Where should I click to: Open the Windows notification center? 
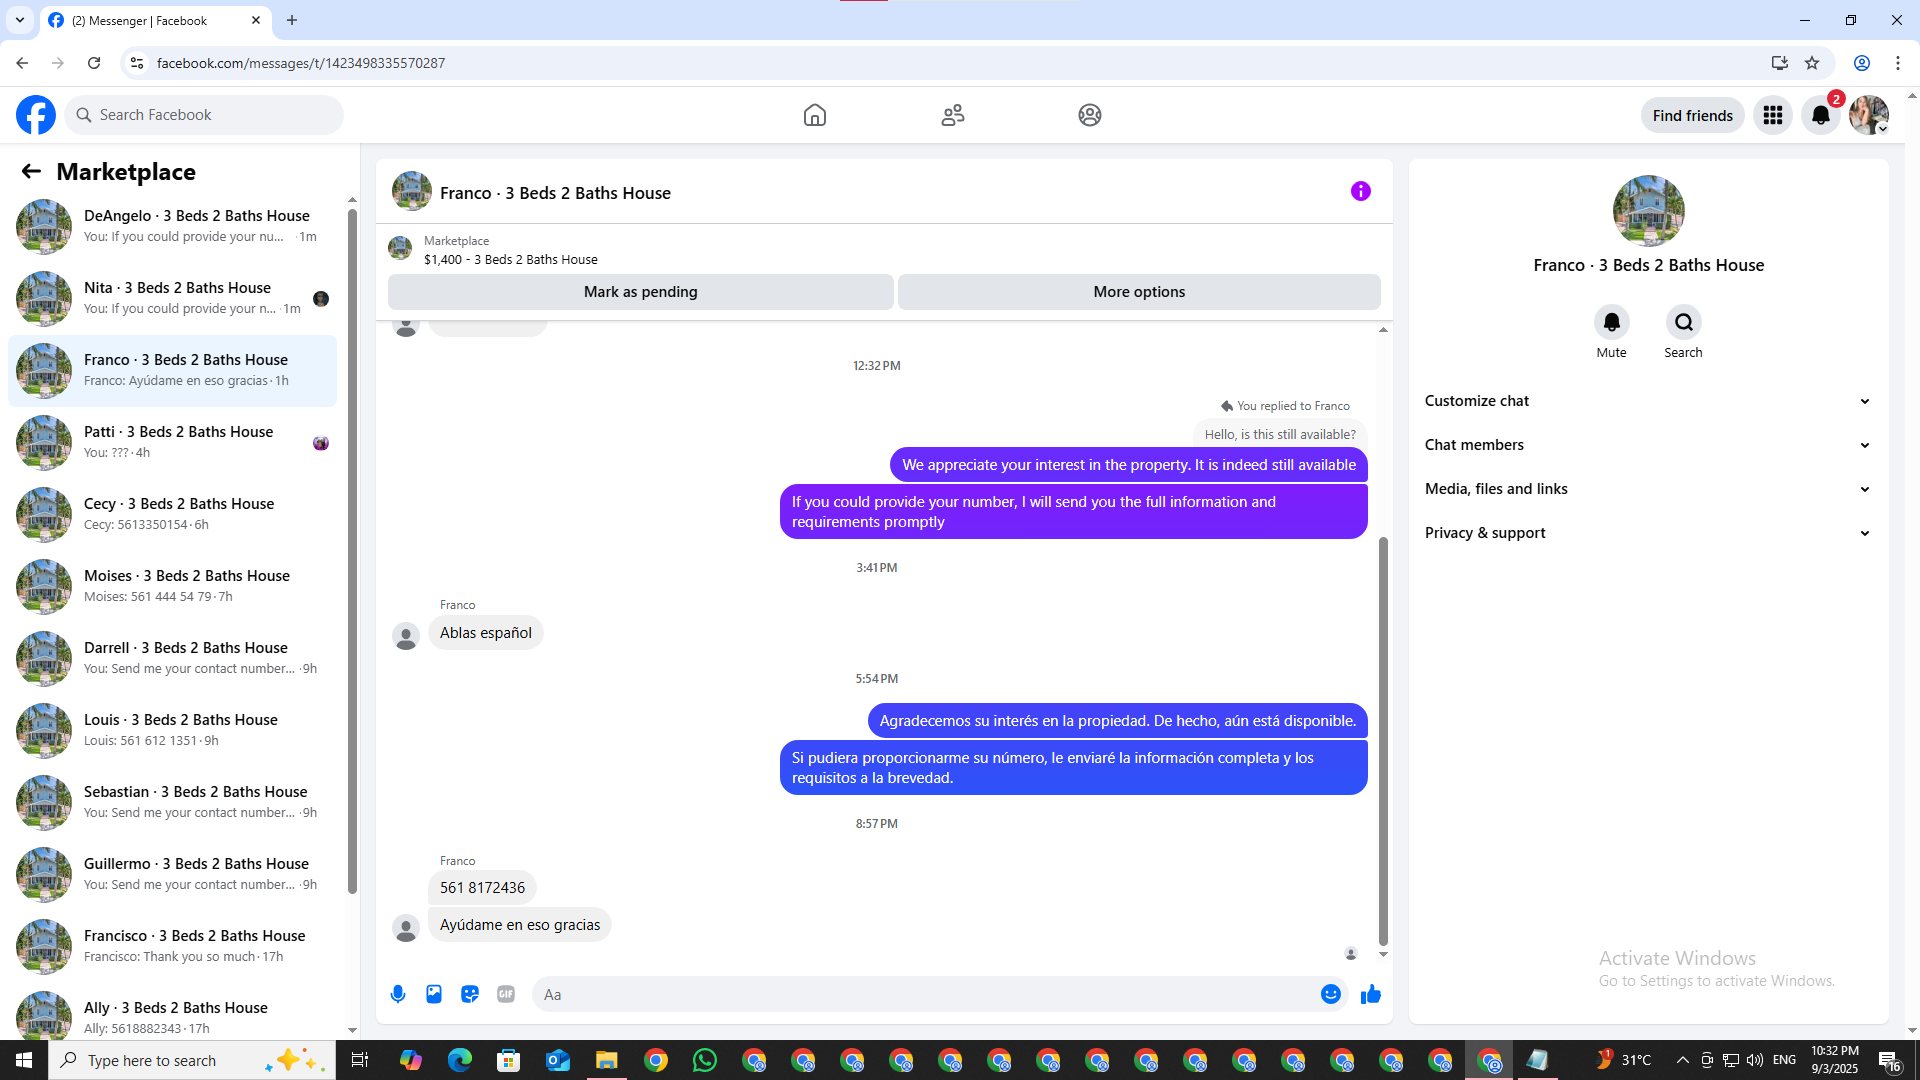1890,1060
